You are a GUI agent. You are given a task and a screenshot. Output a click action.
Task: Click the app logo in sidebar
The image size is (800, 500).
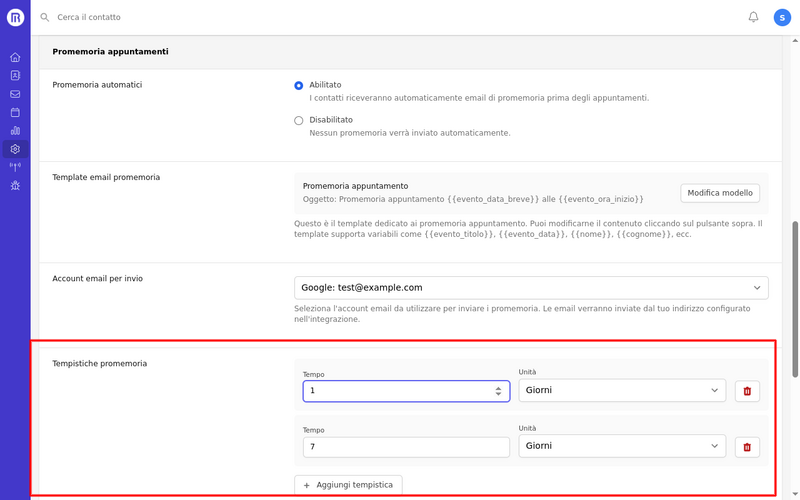(15, 17)
